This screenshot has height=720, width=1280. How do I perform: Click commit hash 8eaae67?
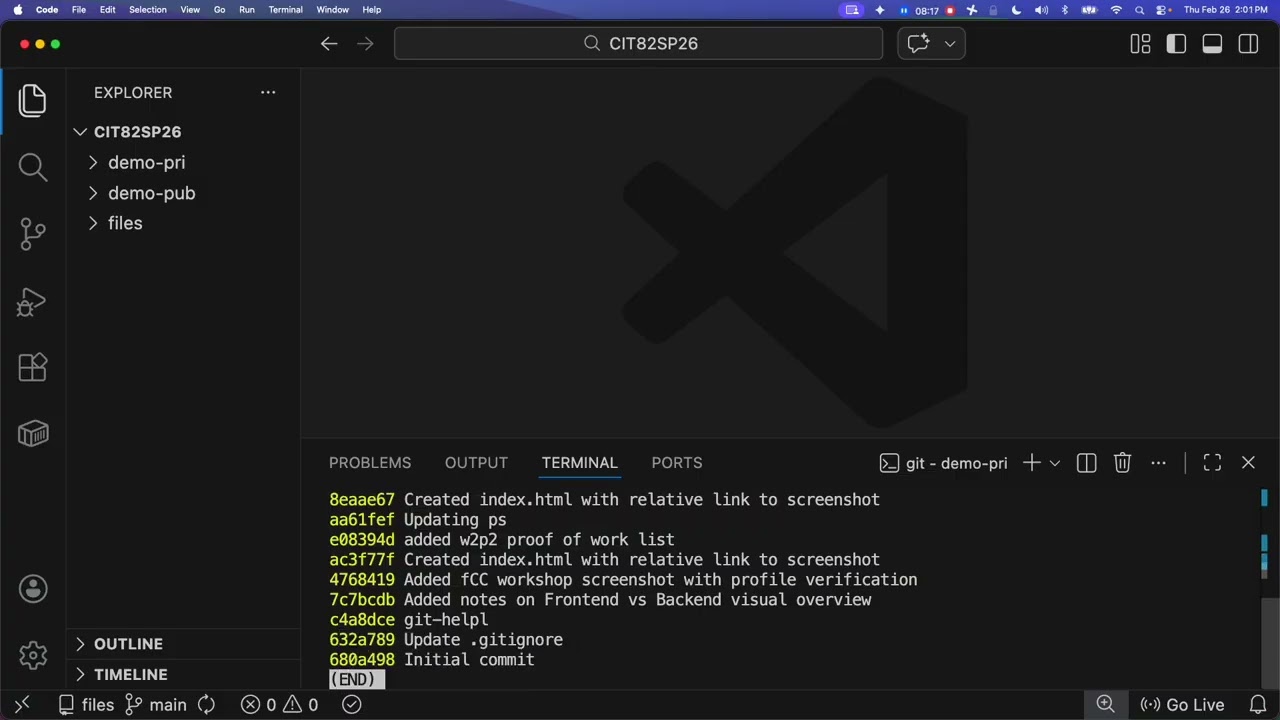(362, 500)
